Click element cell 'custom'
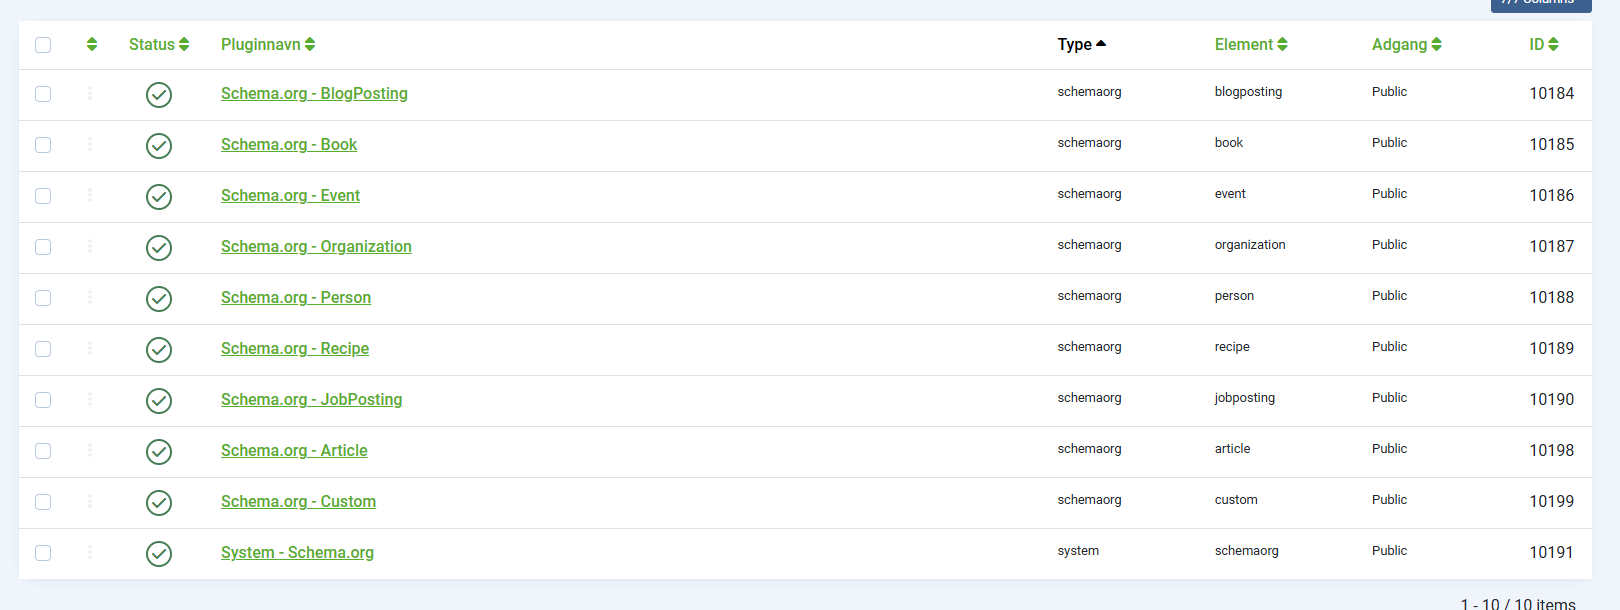1620x610 pixels. [1236, 500]
